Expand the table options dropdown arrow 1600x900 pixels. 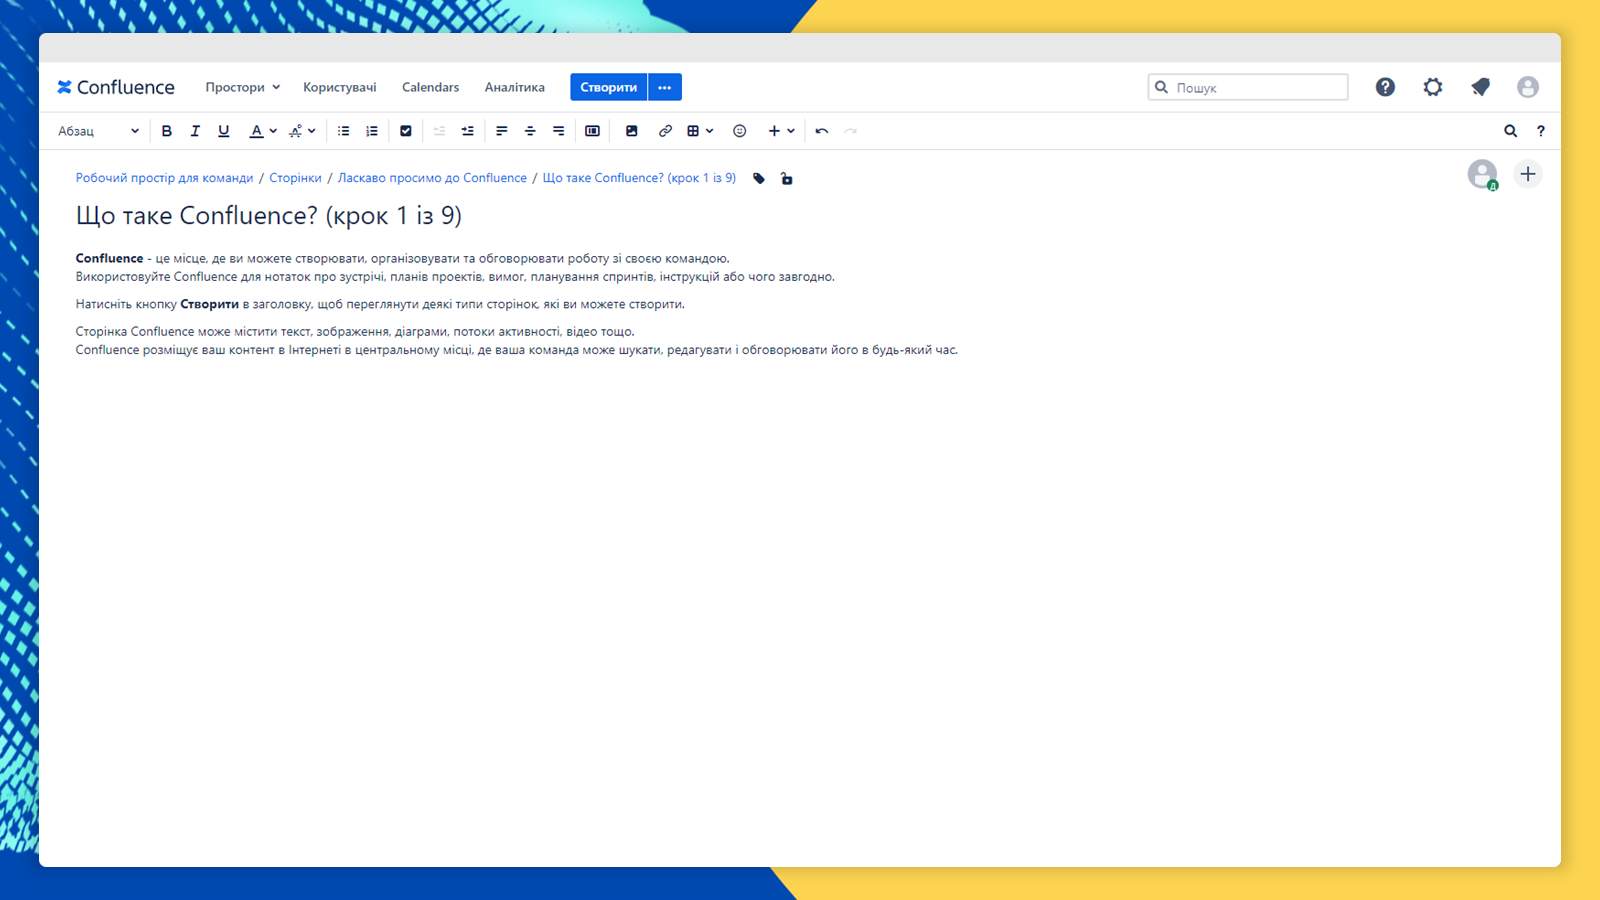[x=710, y=131]
